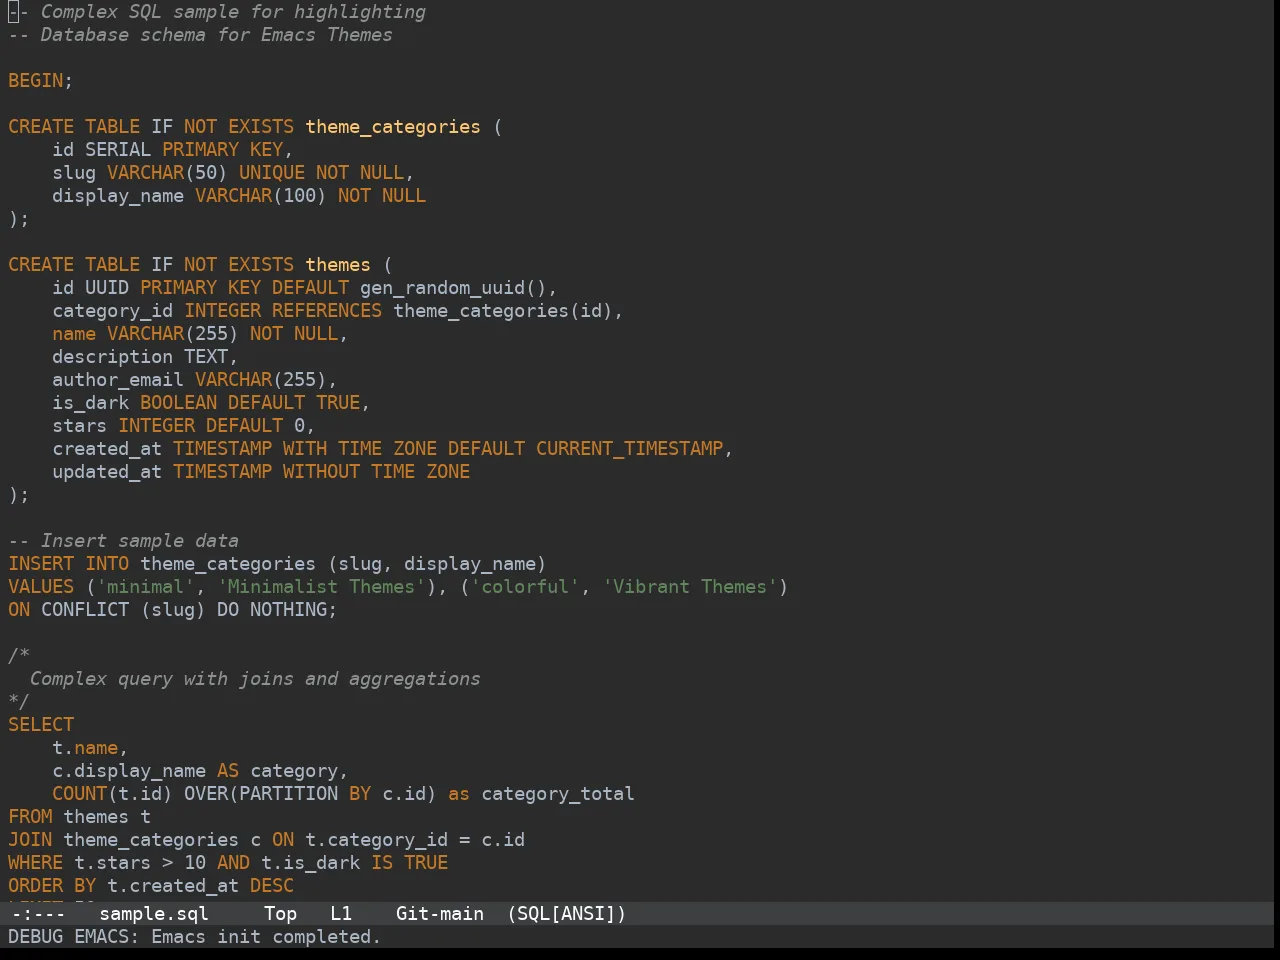Click t.name in the select list
Screen dimensions: 1280x960
(x=85, y=748)
